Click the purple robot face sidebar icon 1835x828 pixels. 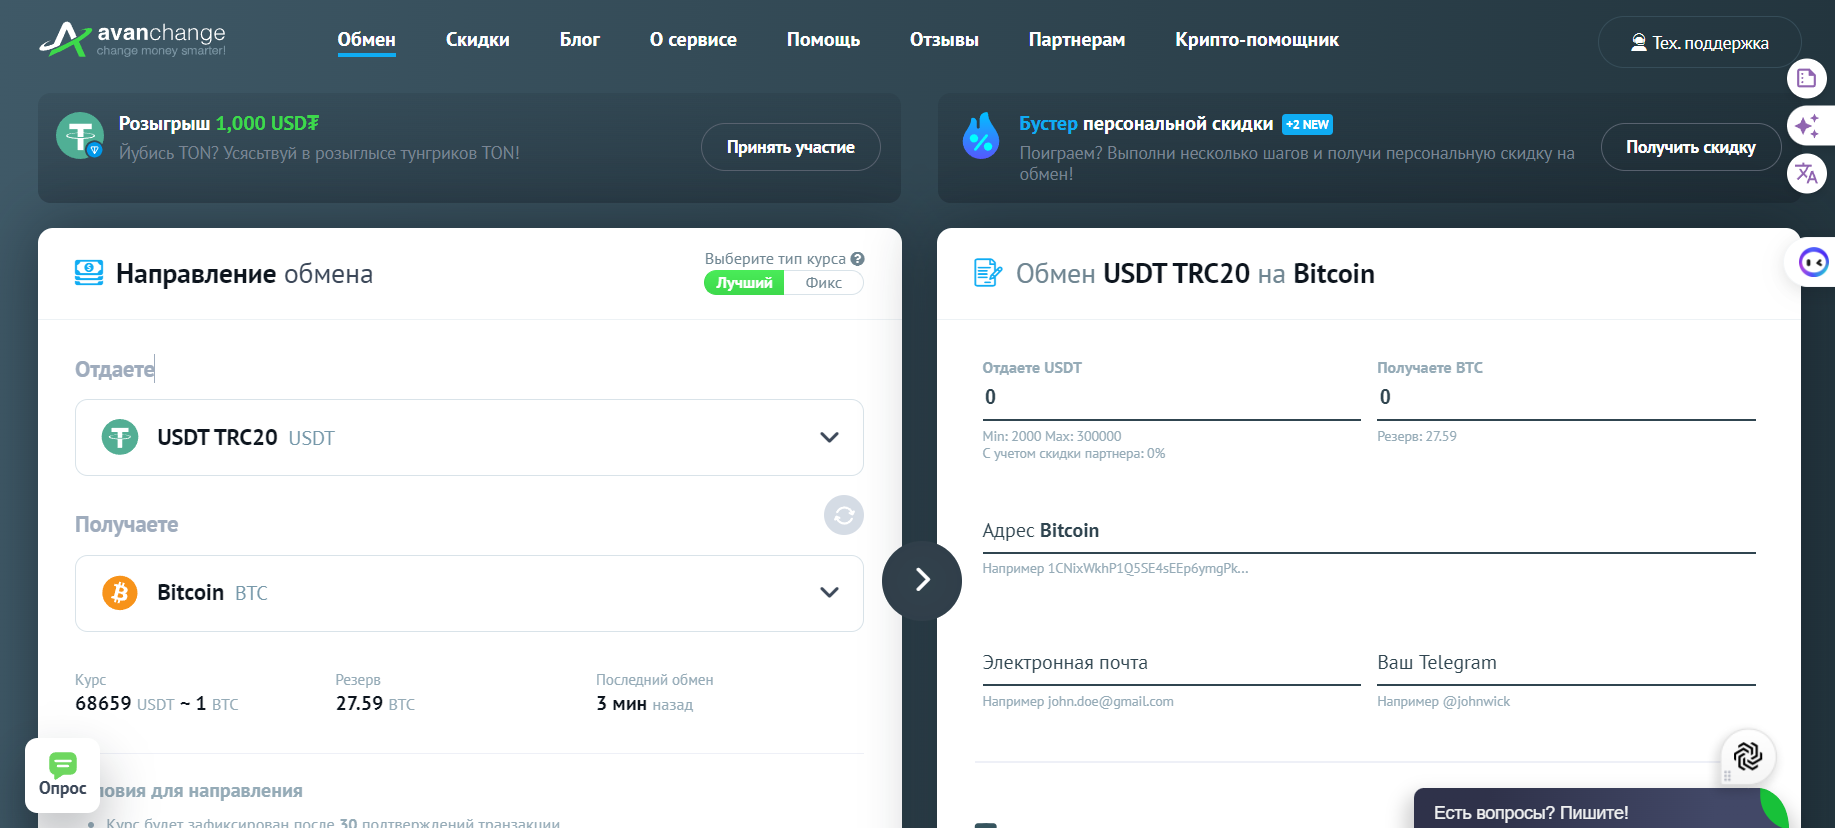[1812, 263]
